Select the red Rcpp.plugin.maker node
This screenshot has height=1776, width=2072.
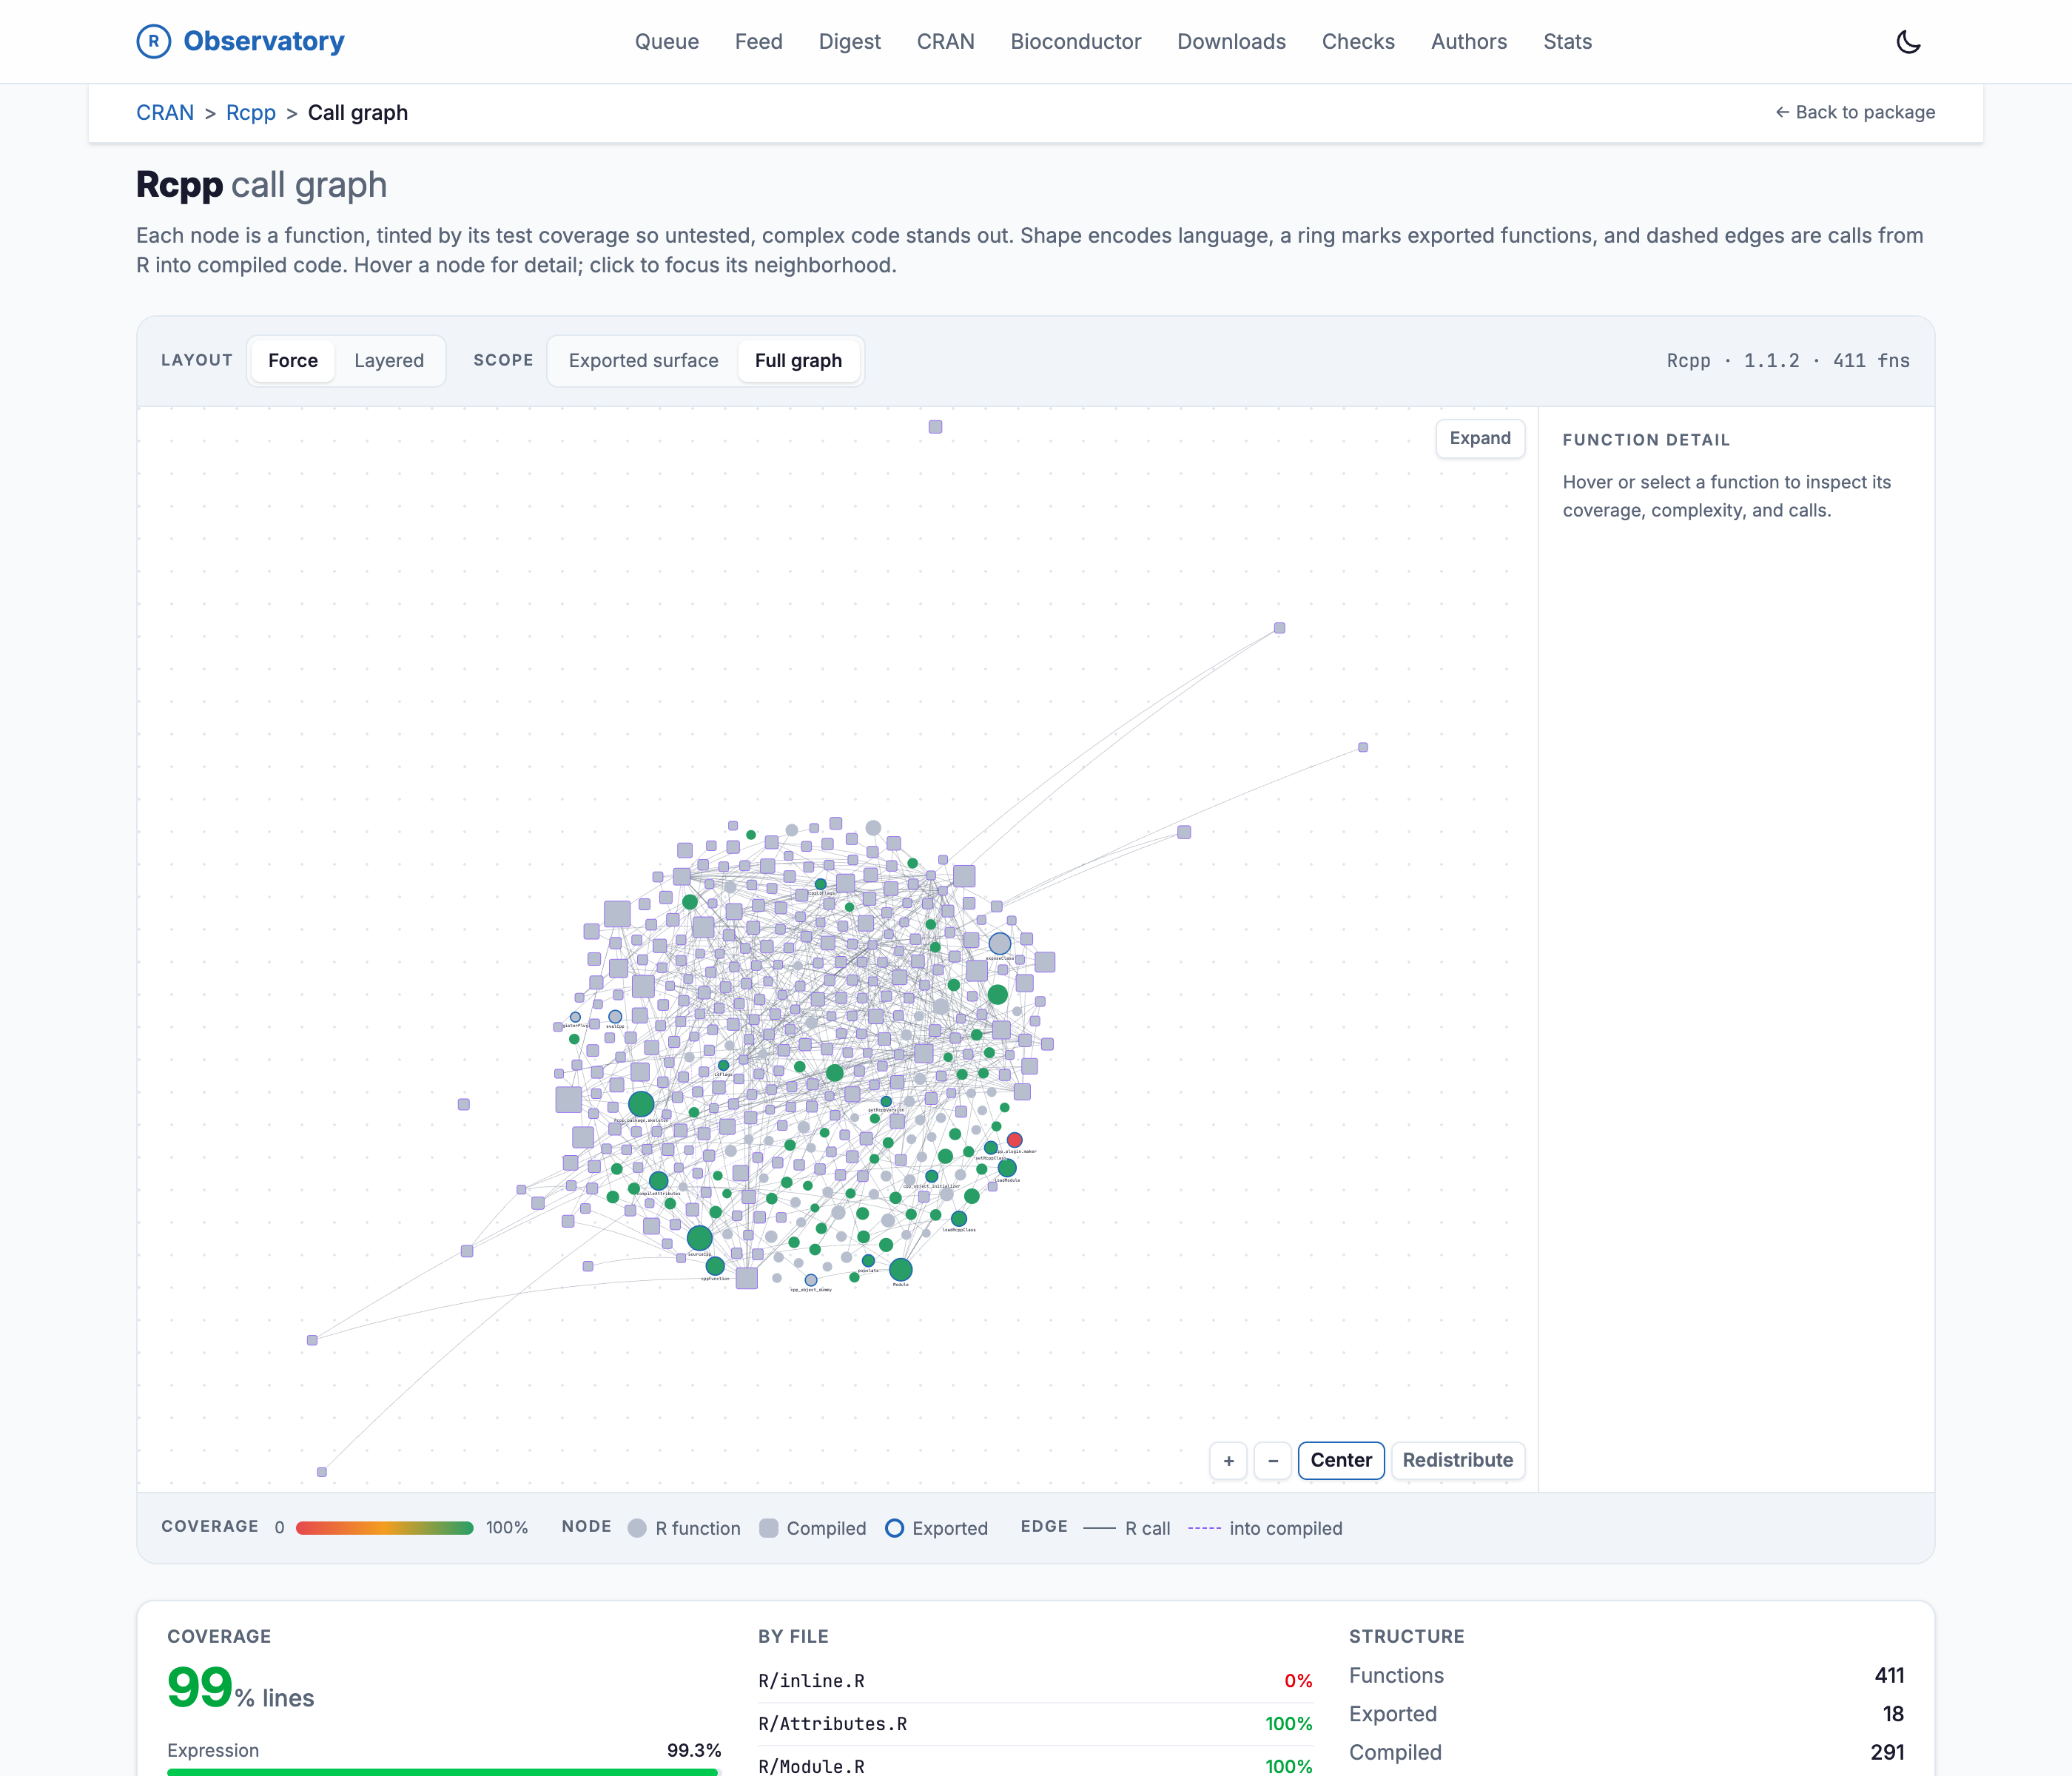click(1014, 1139)
